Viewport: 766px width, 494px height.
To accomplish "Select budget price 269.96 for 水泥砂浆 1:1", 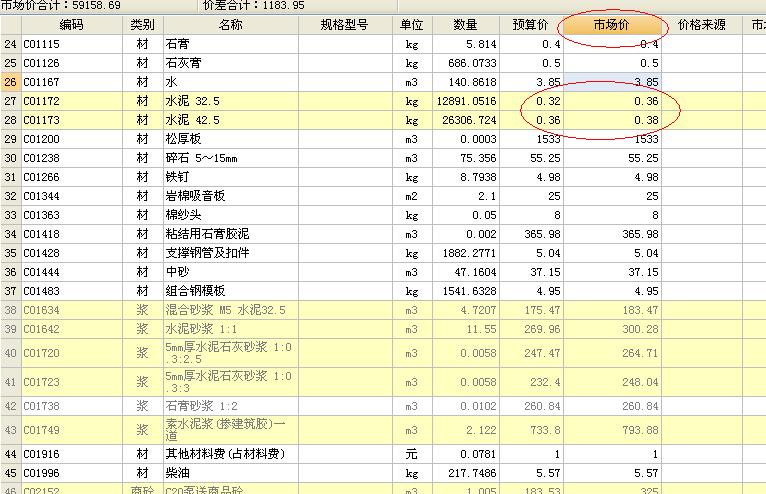I will click(x=531, y=329).
